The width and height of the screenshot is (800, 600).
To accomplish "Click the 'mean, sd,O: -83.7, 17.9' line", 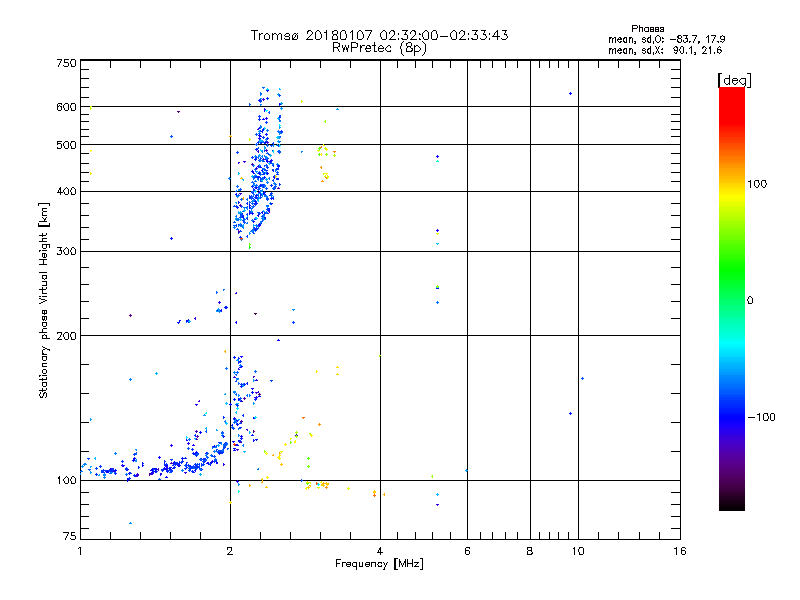I will click(x=666, y=39).
